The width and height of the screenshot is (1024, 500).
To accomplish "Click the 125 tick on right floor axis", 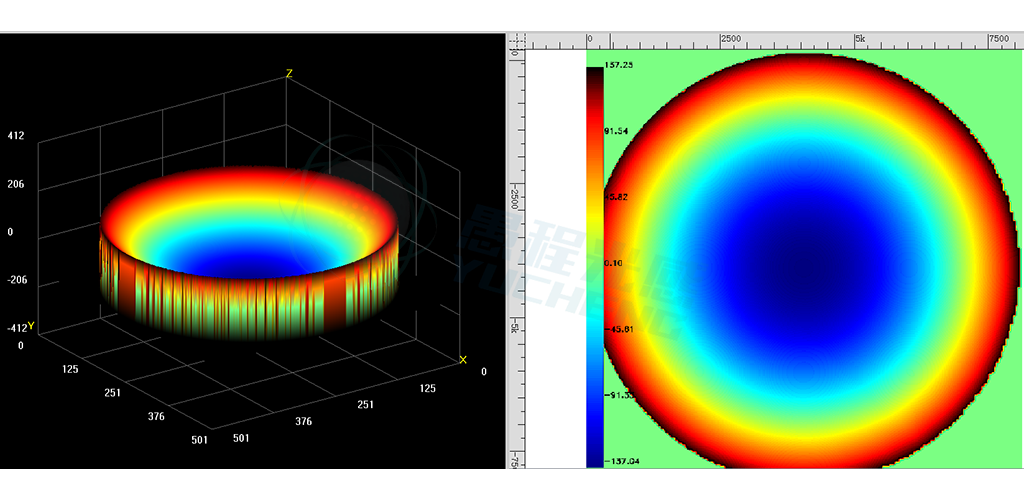I will tap(427, 388).
